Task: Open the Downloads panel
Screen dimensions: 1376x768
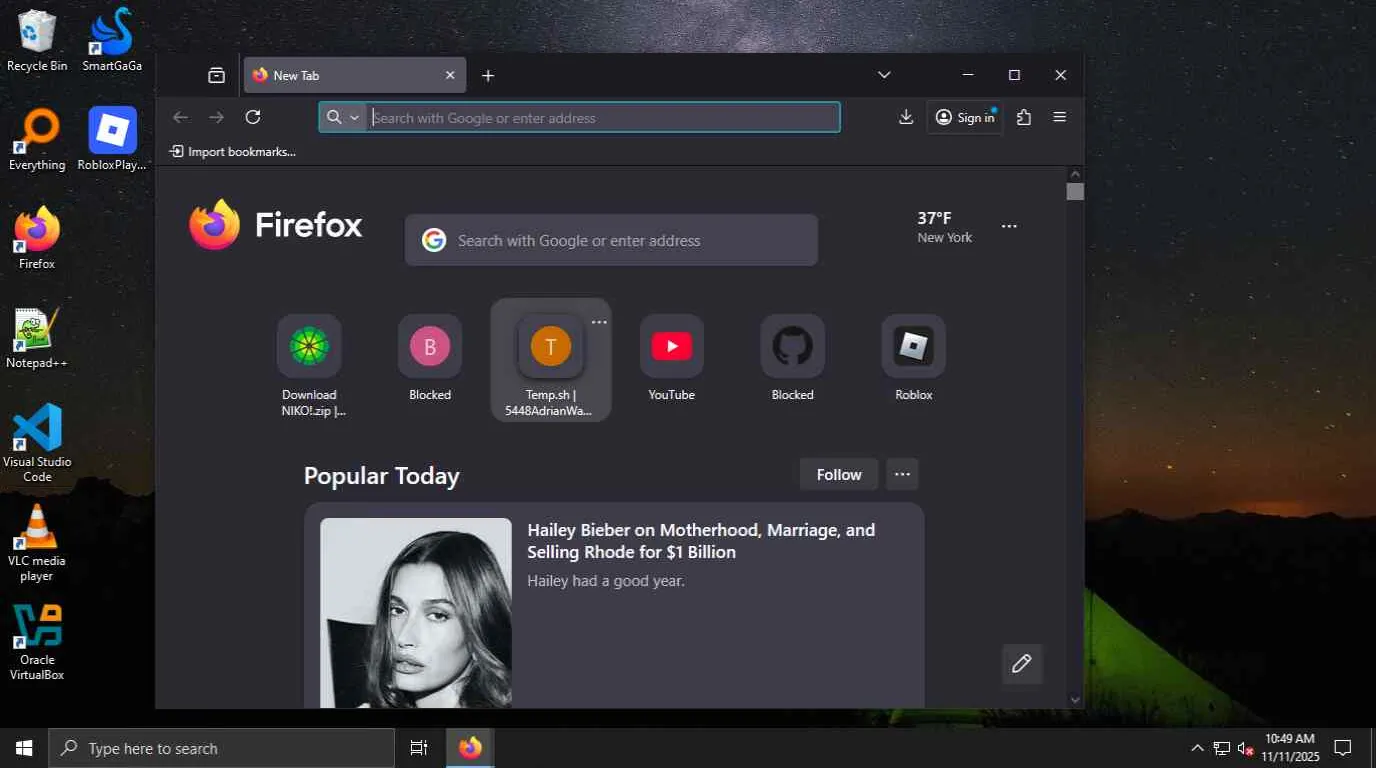Action: click(x=906, y=117)
